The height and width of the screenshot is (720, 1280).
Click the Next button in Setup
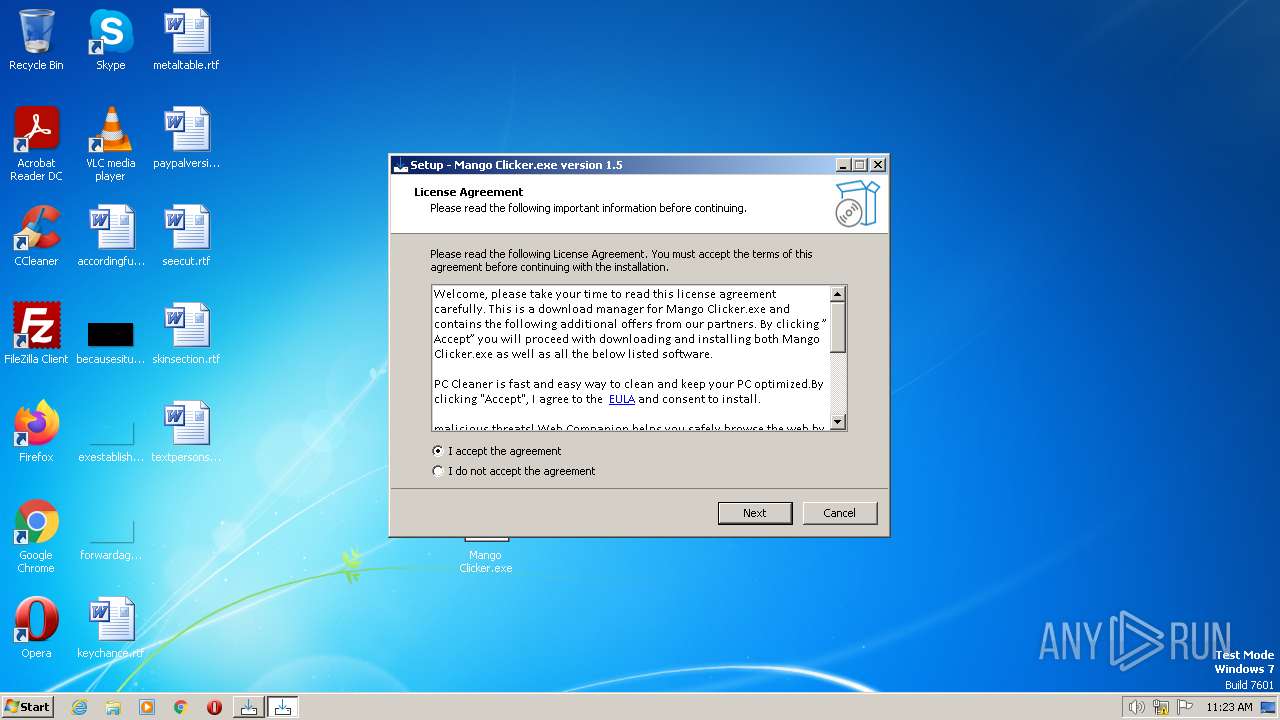point(755,513)
